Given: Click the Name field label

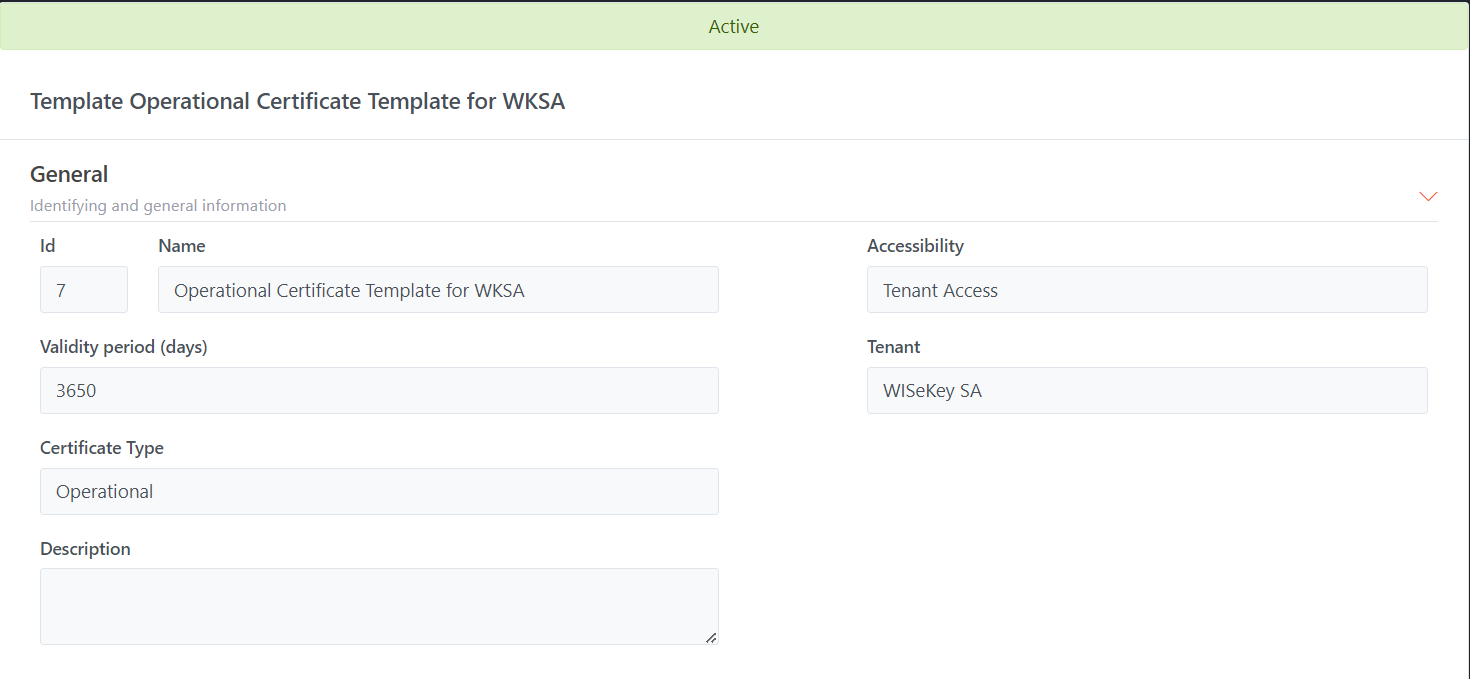Looking at the screenshot, I should coord(182,246).
